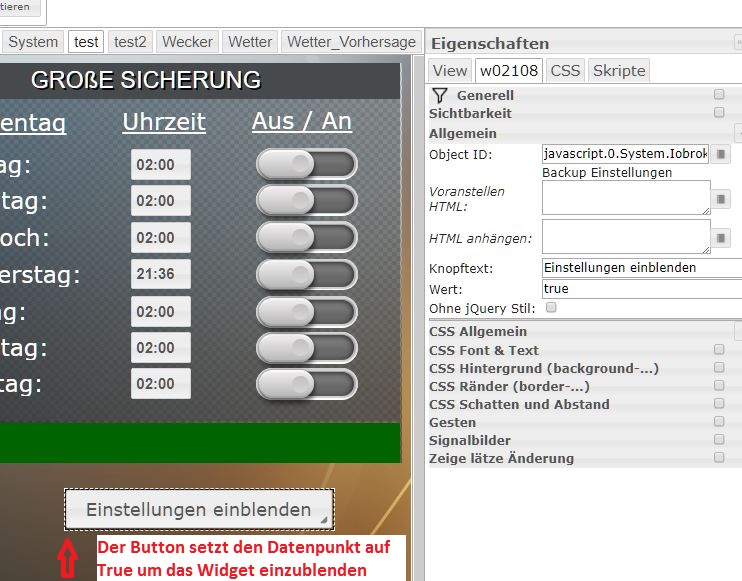Expand the CSS Schatten und Abstand section

point(519,405)
